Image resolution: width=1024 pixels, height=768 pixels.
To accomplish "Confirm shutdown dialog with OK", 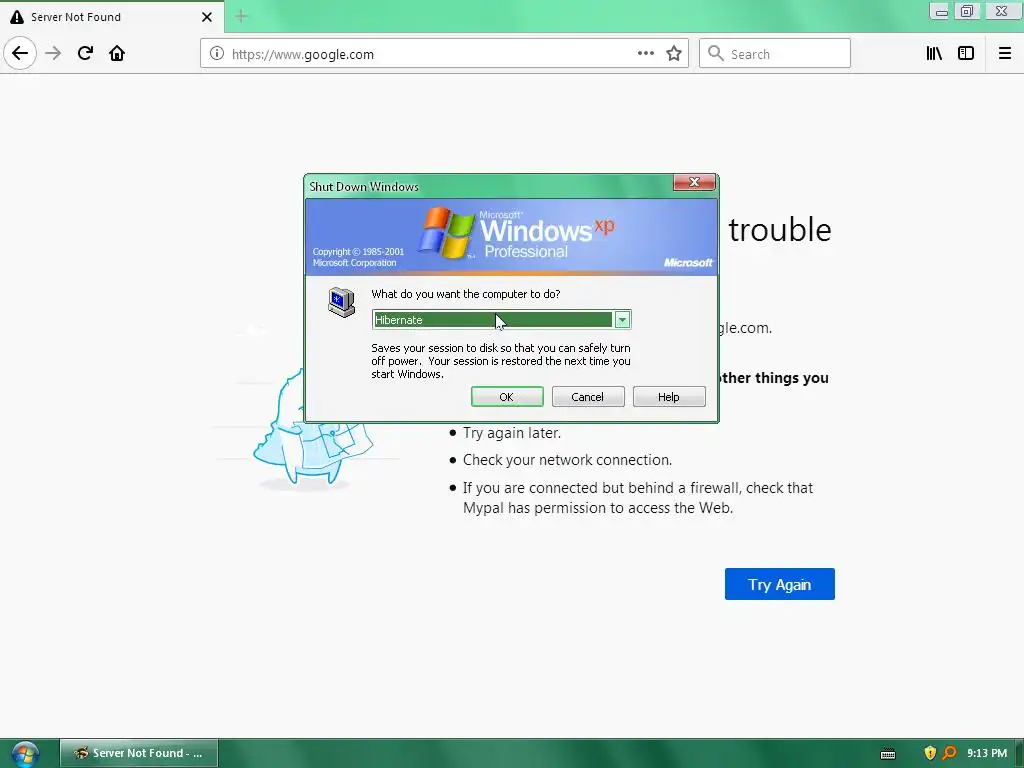I will [x=507, y=396].
